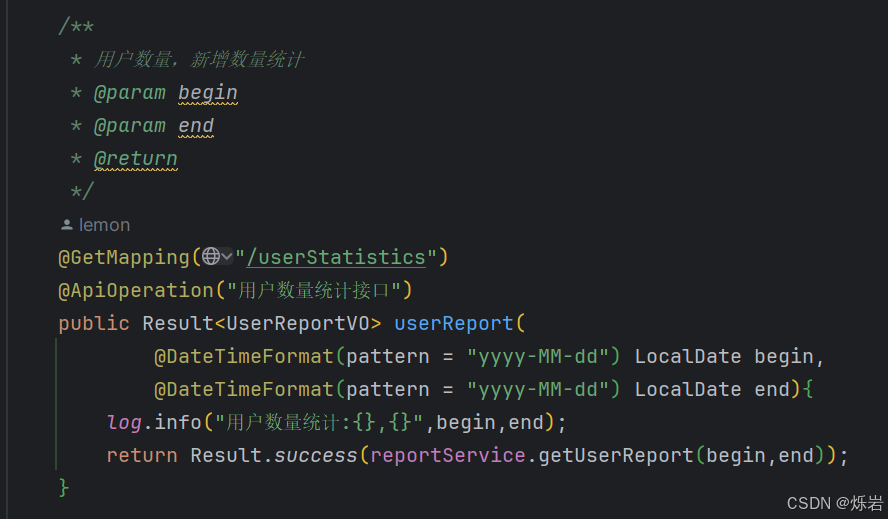Click the LocalDate type before begin parameter
This screenshot has height=519, width=888.
[x=688, y=356]
